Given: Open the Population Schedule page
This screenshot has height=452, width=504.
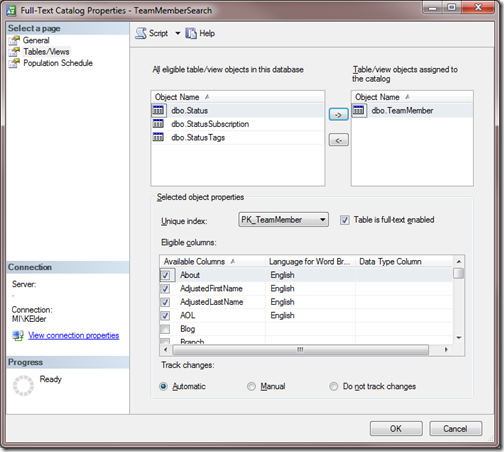Looking at the screenshot, I should [58, 63].
